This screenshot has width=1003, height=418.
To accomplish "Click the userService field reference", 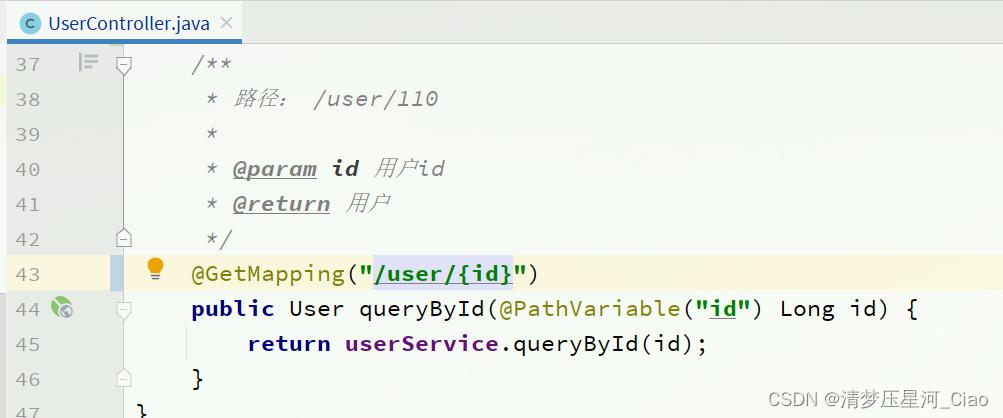I will pyautogui.click(x=422, y=344).
